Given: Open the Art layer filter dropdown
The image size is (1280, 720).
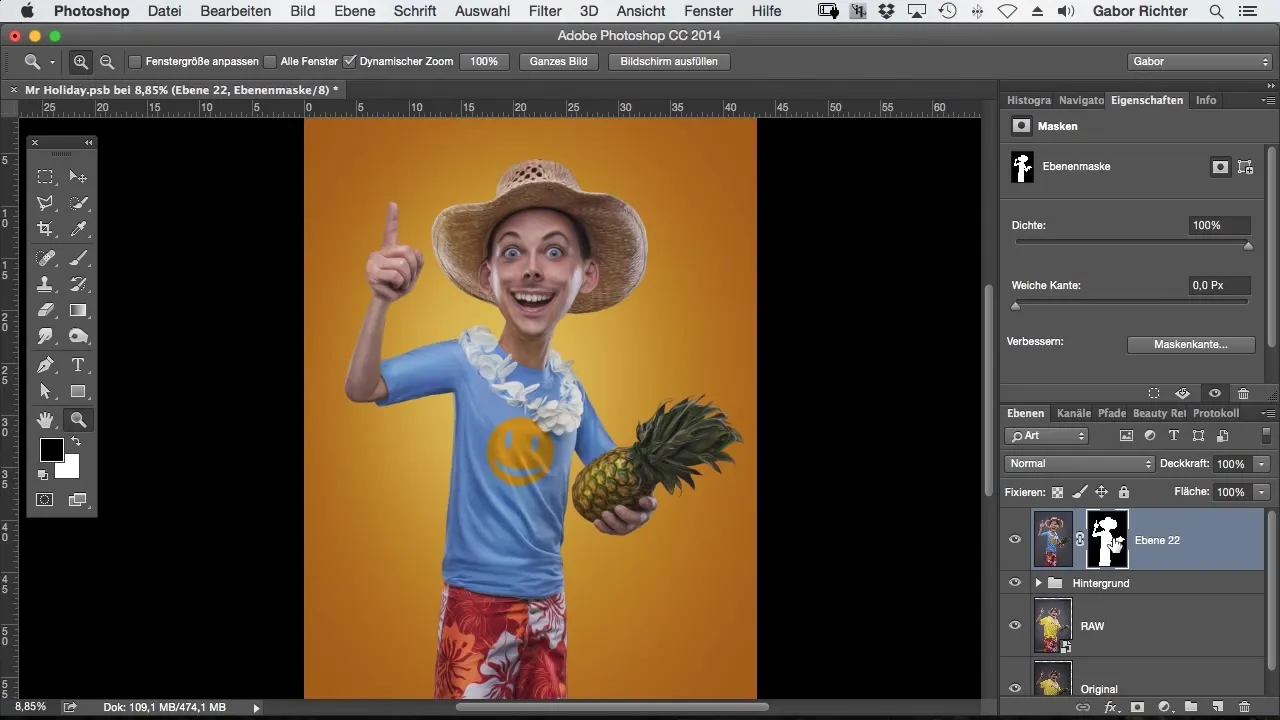Looking at the screenshot, I should click(x=1047, y=436).
